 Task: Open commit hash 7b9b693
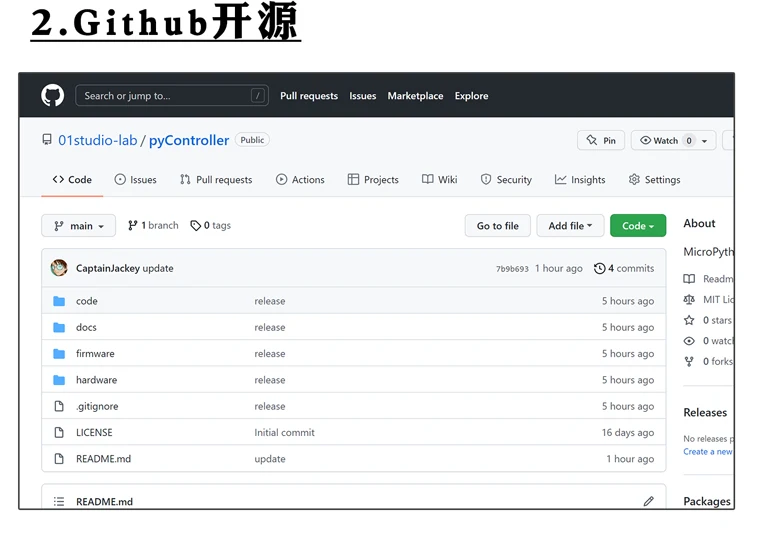pyautogui.click(x=512, y=269)
